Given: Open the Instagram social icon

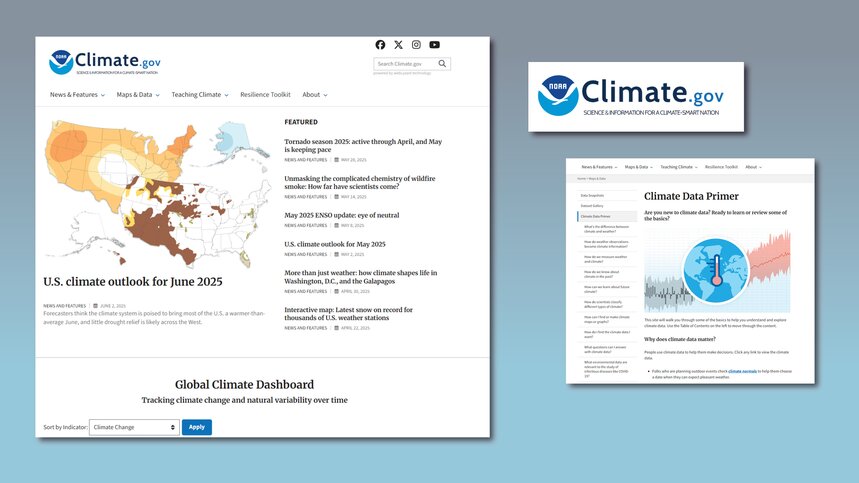Looking at the screenshot, I should (416, 45).
